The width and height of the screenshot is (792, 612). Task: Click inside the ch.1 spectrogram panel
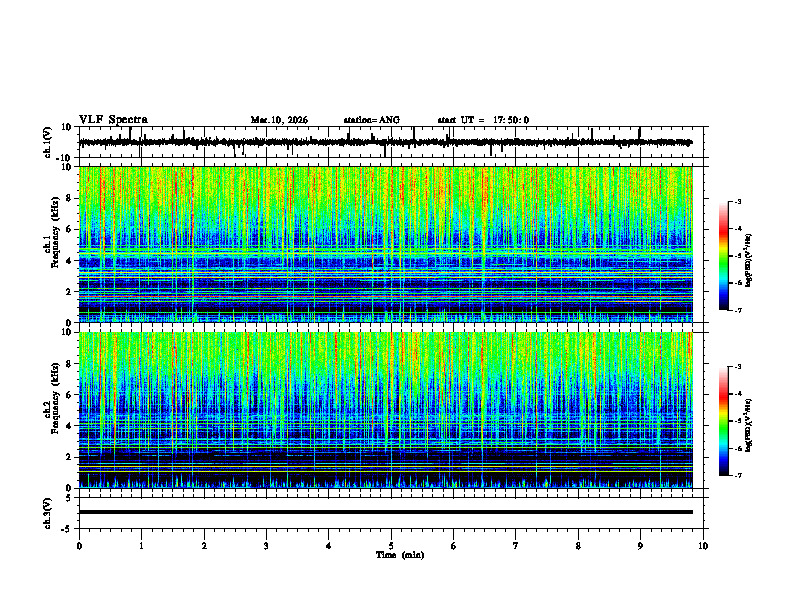point(386,244)
